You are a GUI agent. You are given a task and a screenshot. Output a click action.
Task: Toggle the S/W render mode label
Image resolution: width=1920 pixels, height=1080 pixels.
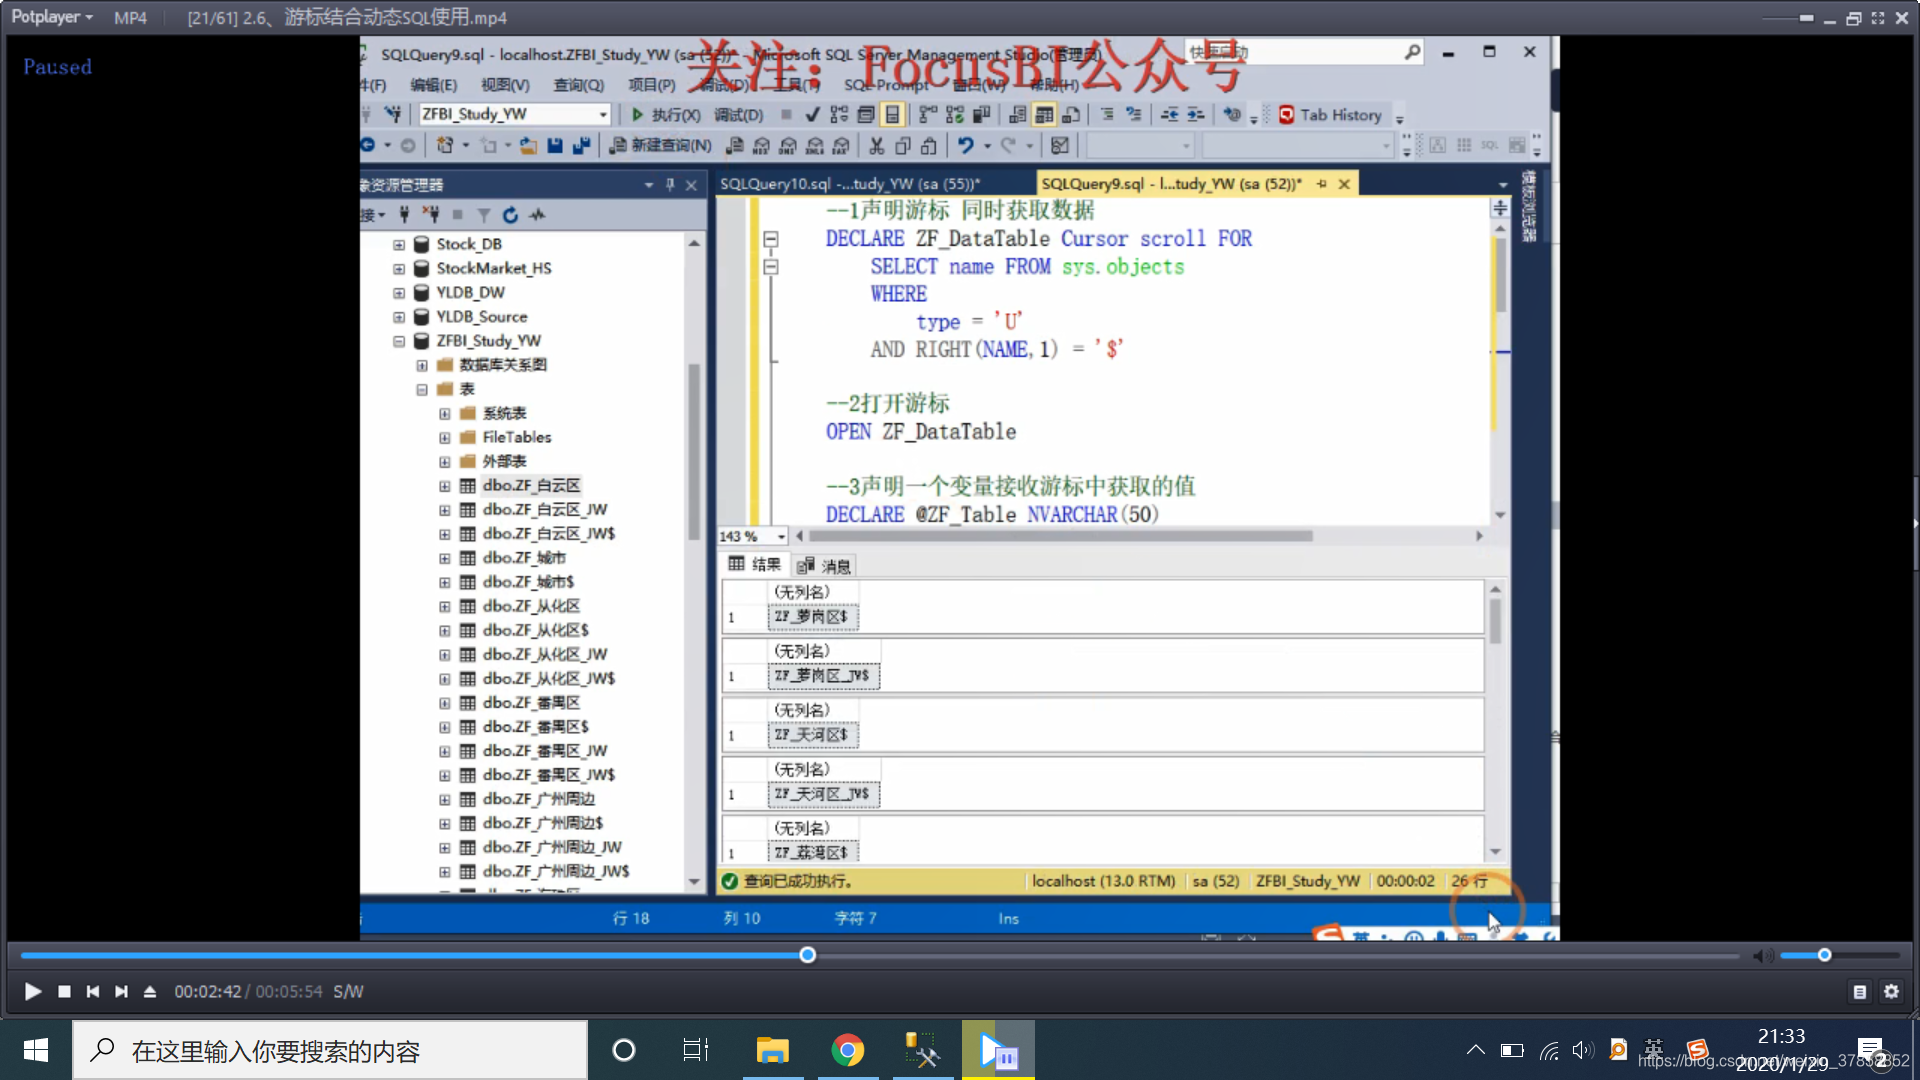348,991
